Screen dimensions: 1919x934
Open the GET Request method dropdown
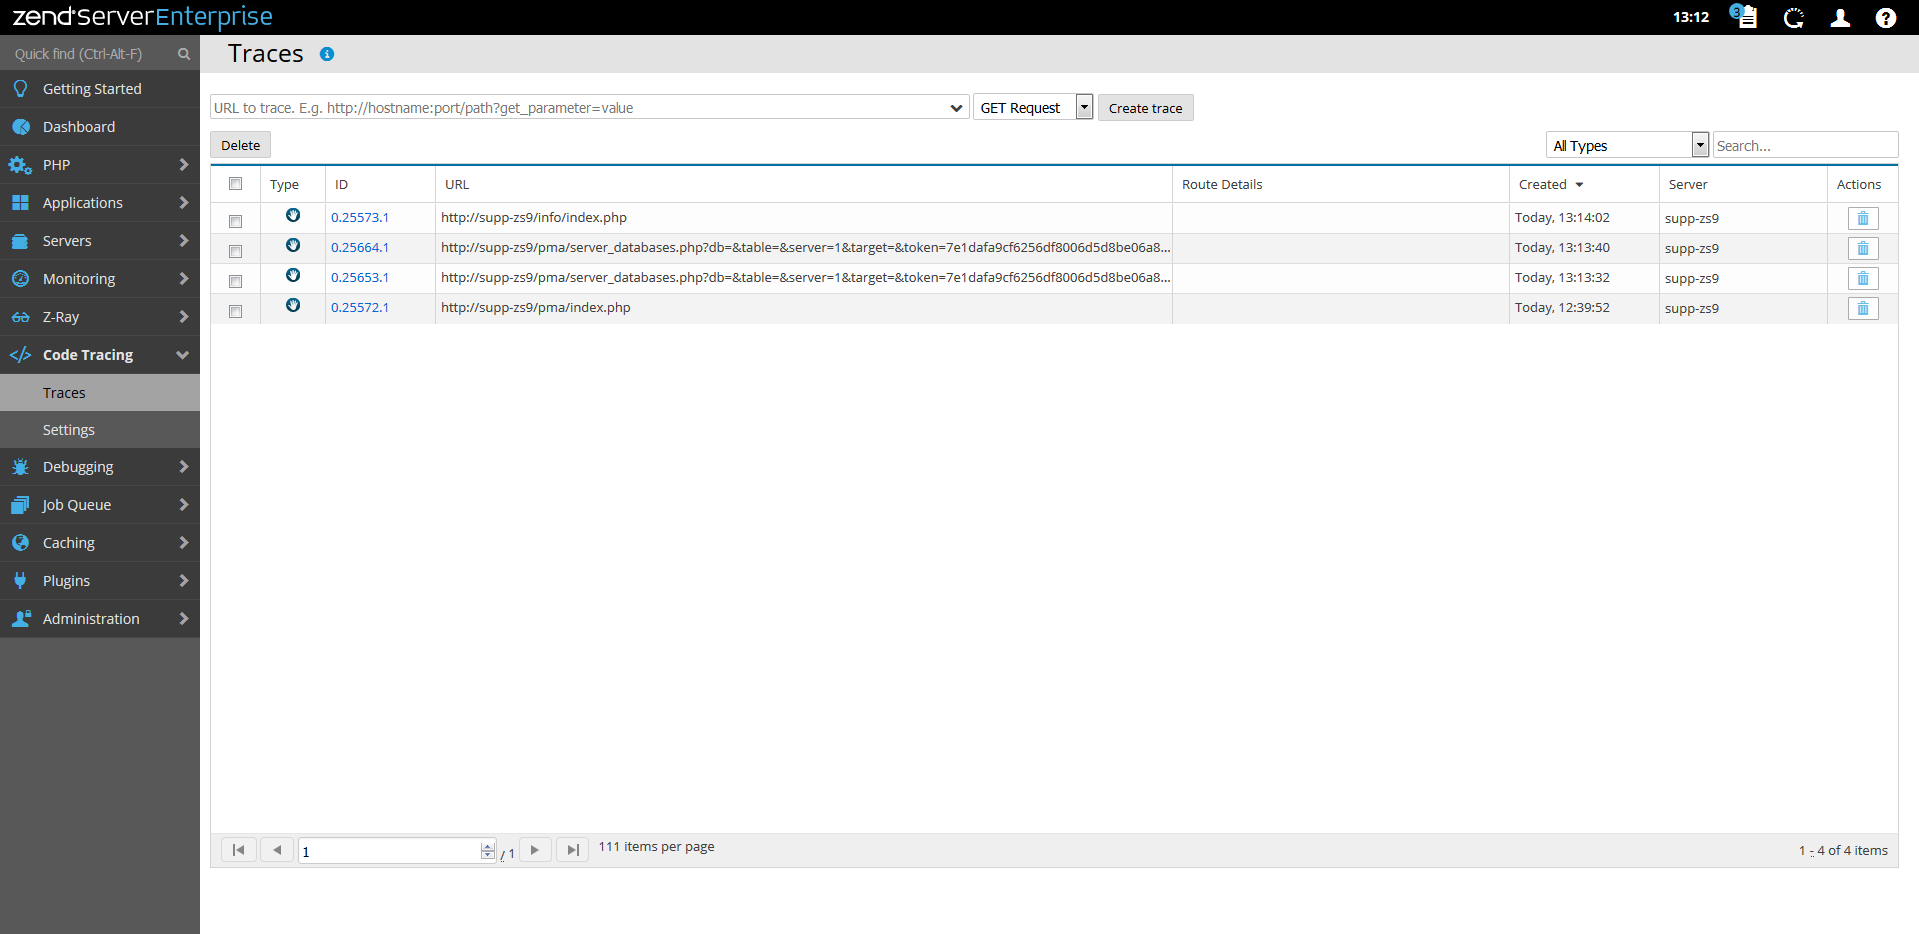1084,107
